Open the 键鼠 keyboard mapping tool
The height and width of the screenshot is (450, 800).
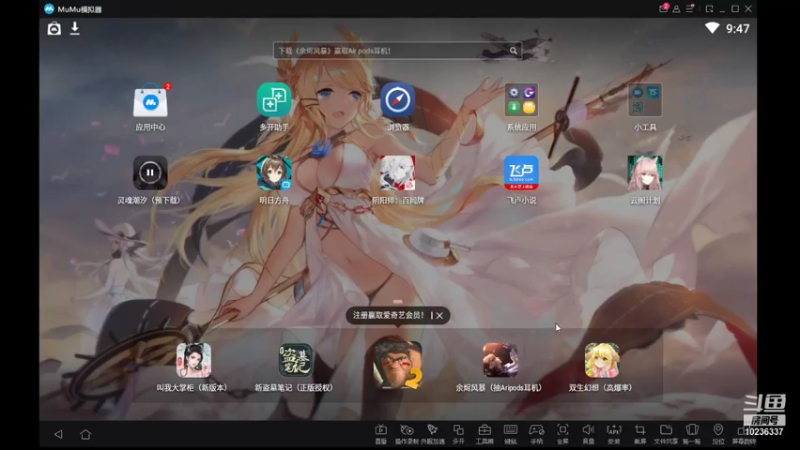(x=511, y=433)
